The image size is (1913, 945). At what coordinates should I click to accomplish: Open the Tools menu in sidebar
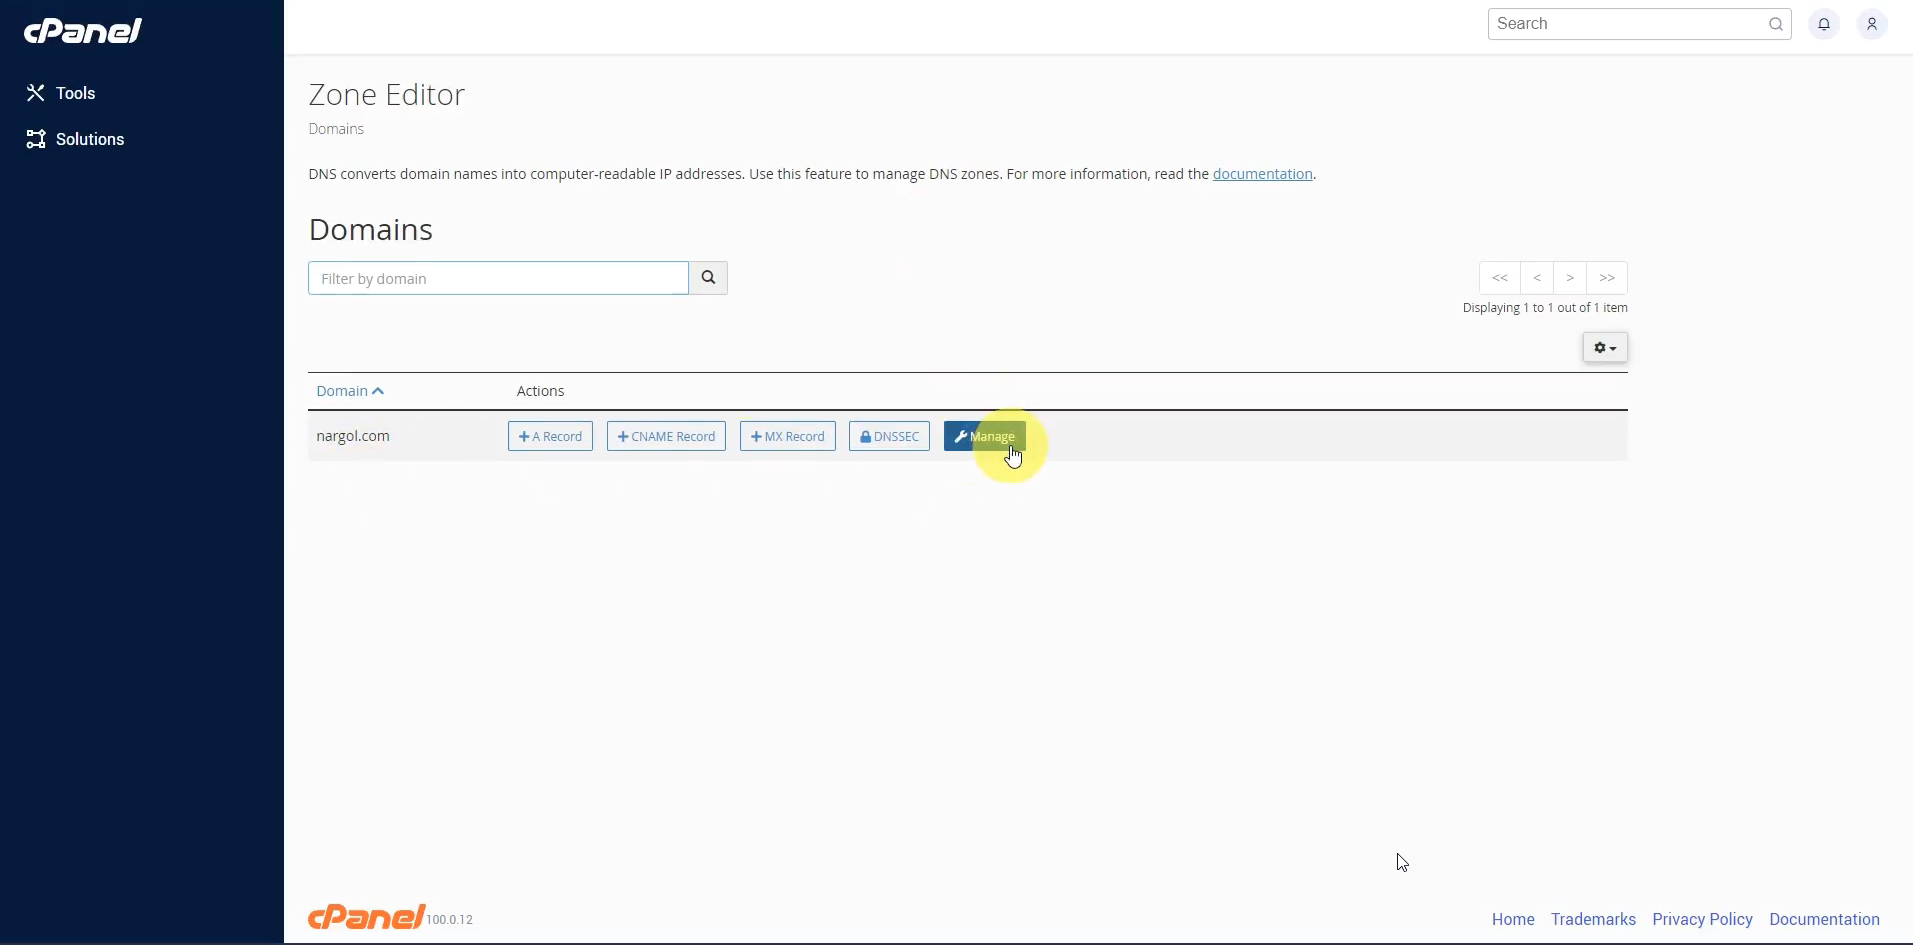coord(62,93)
